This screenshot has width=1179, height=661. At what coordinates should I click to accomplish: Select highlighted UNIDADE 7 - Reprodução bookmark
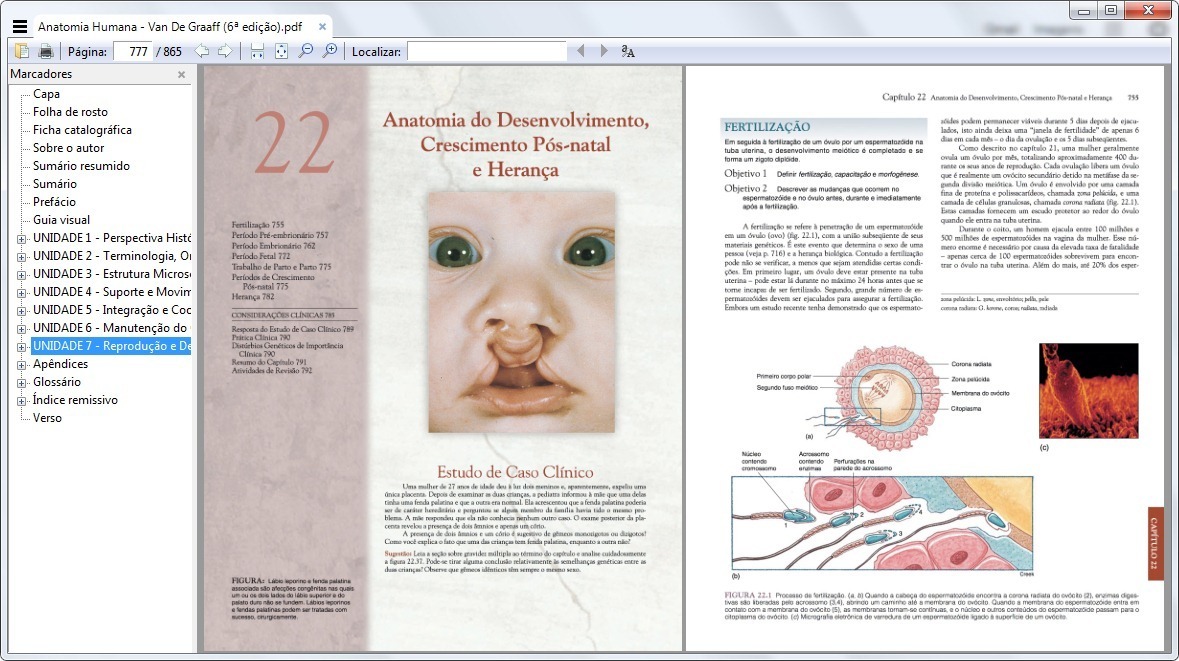111,346
